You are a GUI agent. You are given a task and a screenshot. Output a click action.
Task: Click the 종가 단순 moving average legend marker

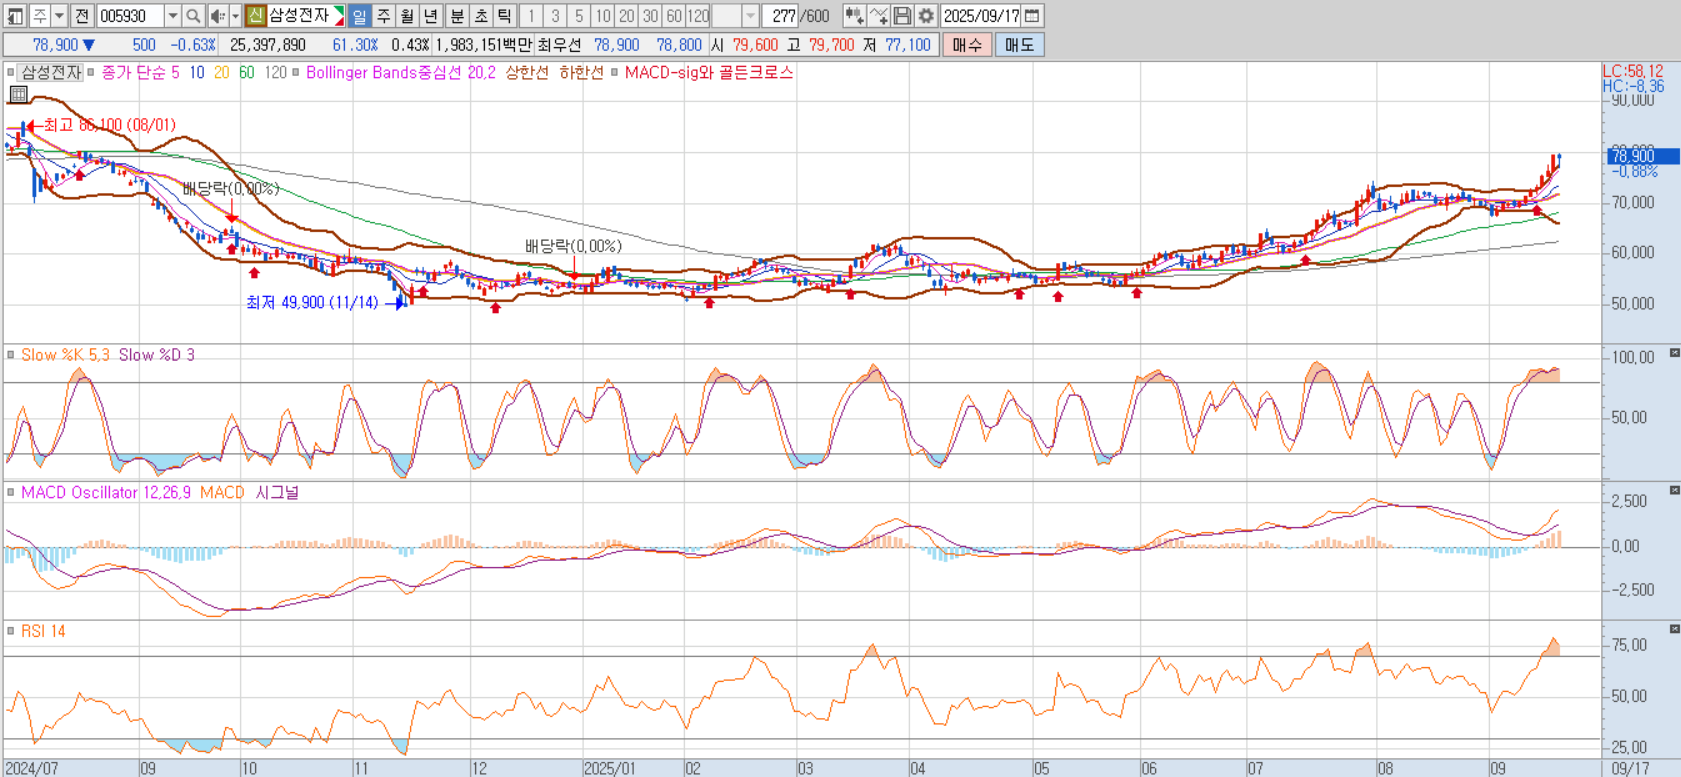91,72
